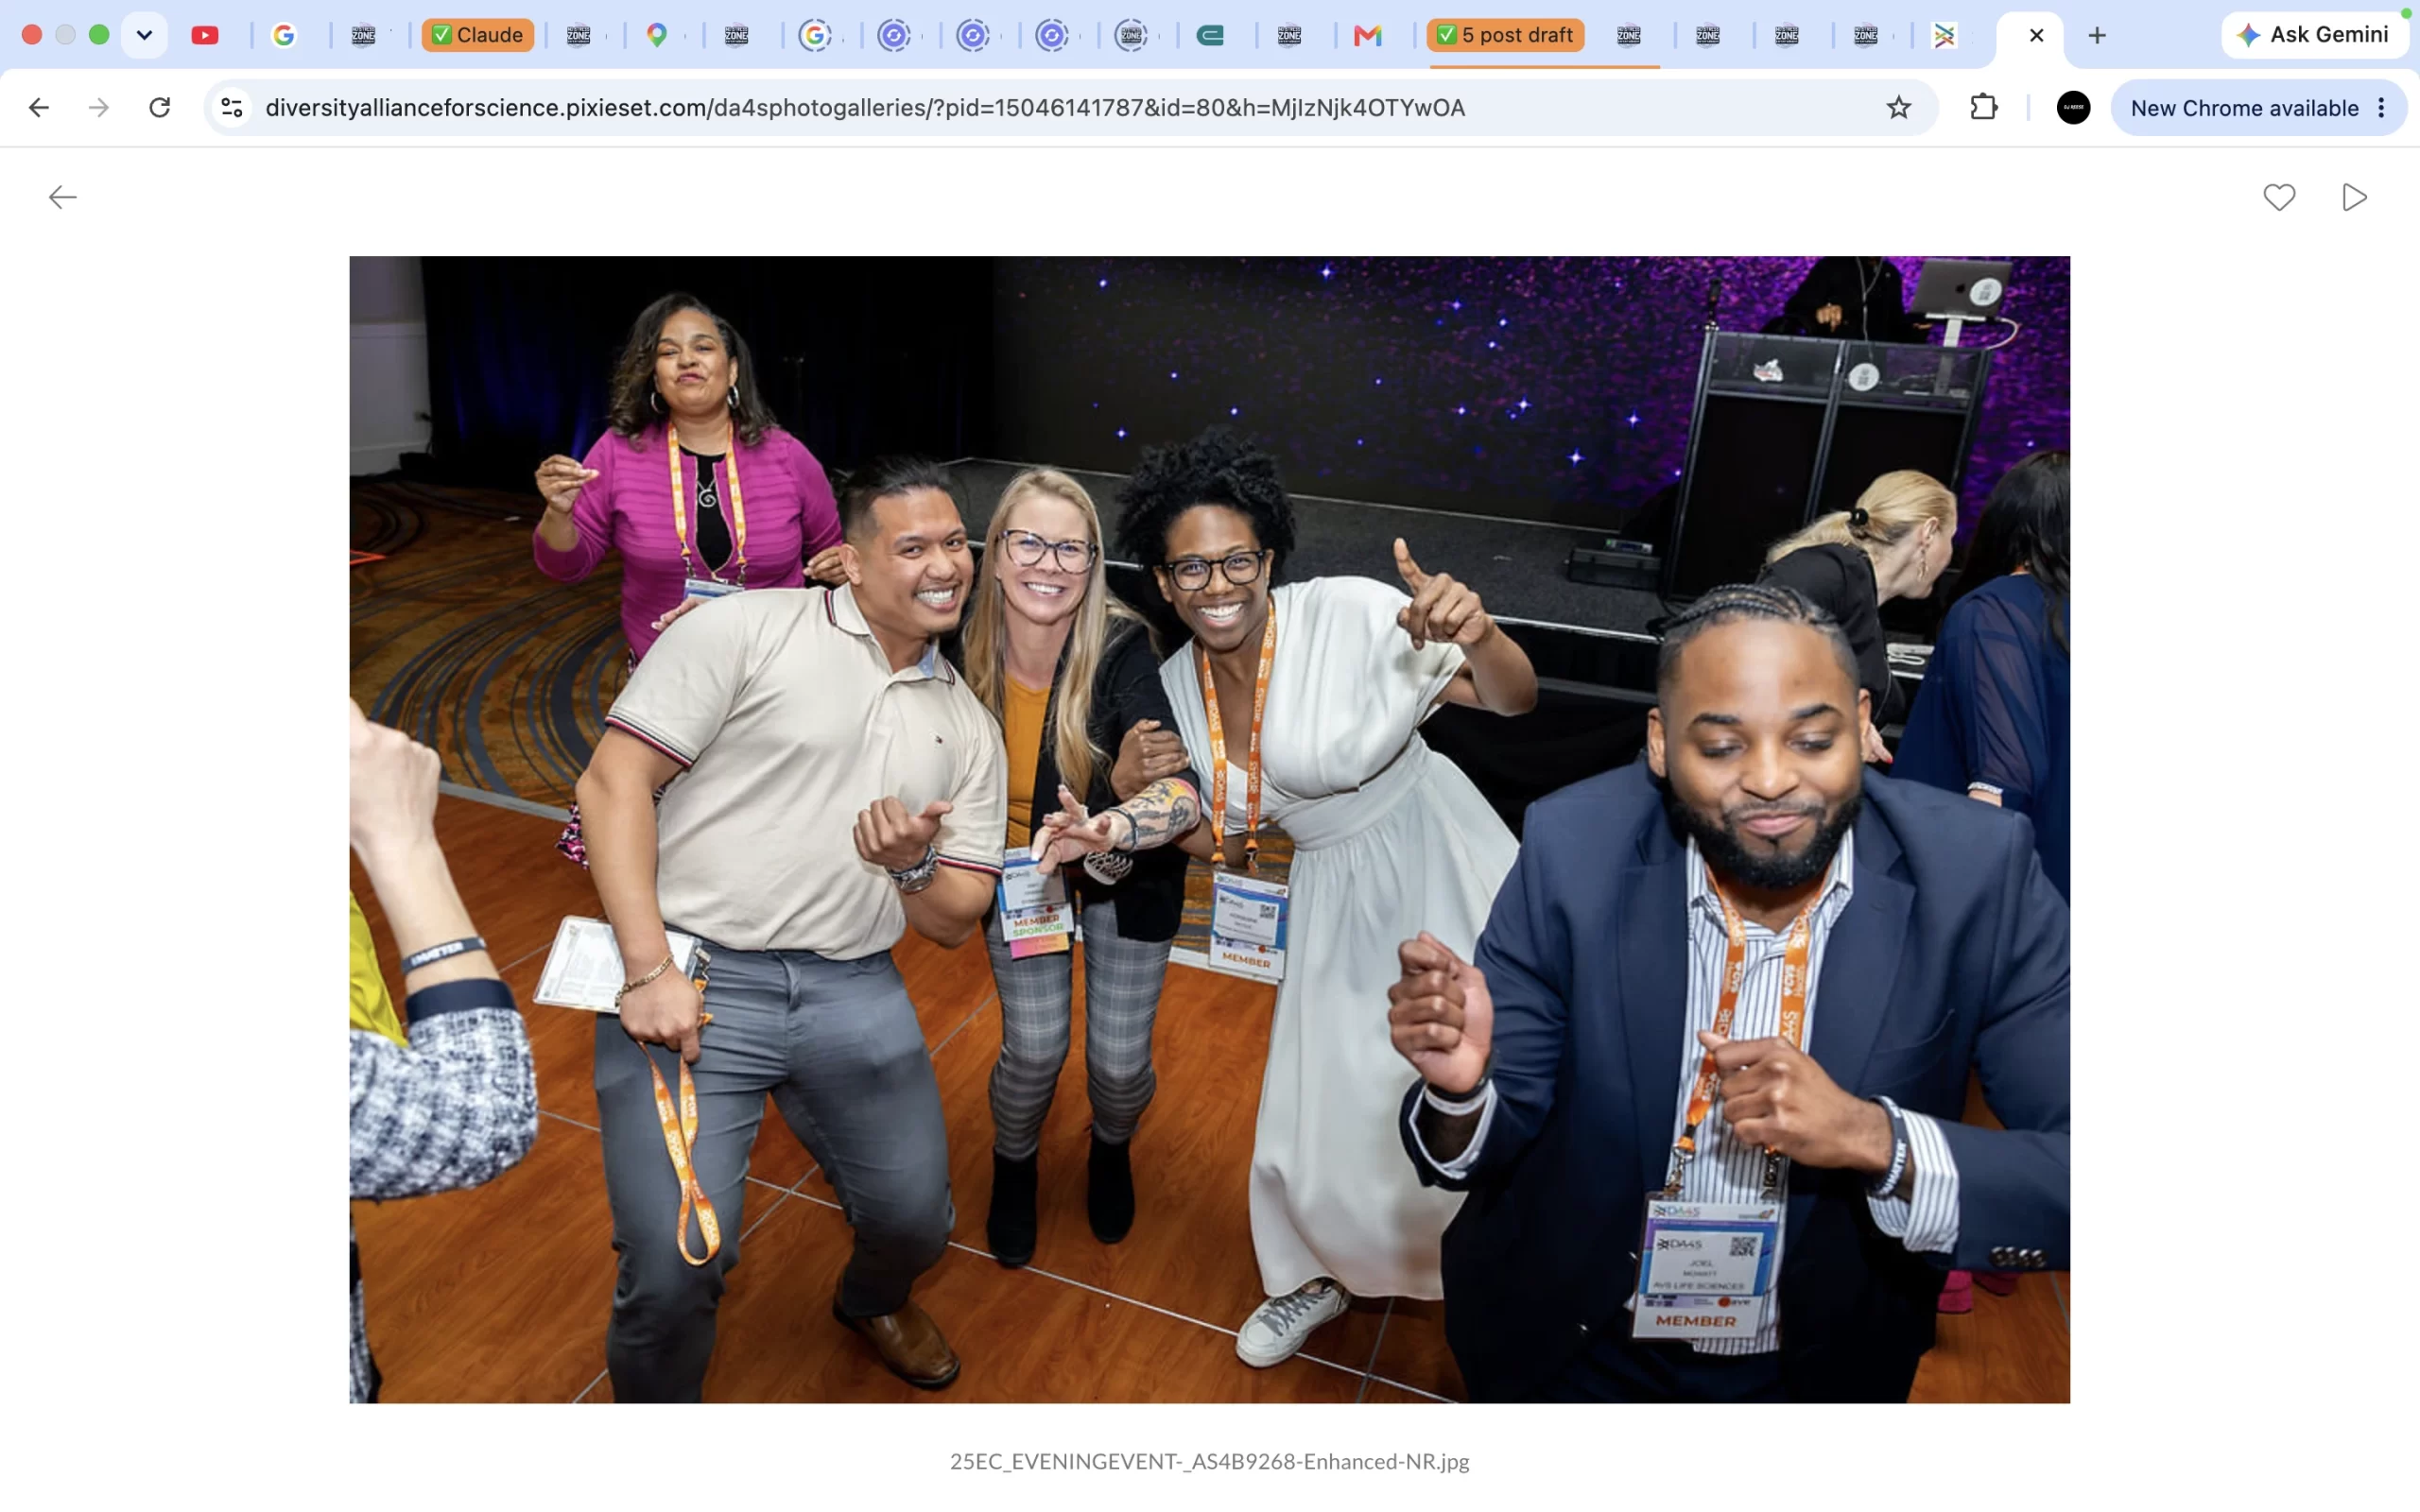Image resolution: width=2420 pixels, height=1512 pixels.
Task: Click the event photo of dancing attendees
Action: click(1209, 829)
